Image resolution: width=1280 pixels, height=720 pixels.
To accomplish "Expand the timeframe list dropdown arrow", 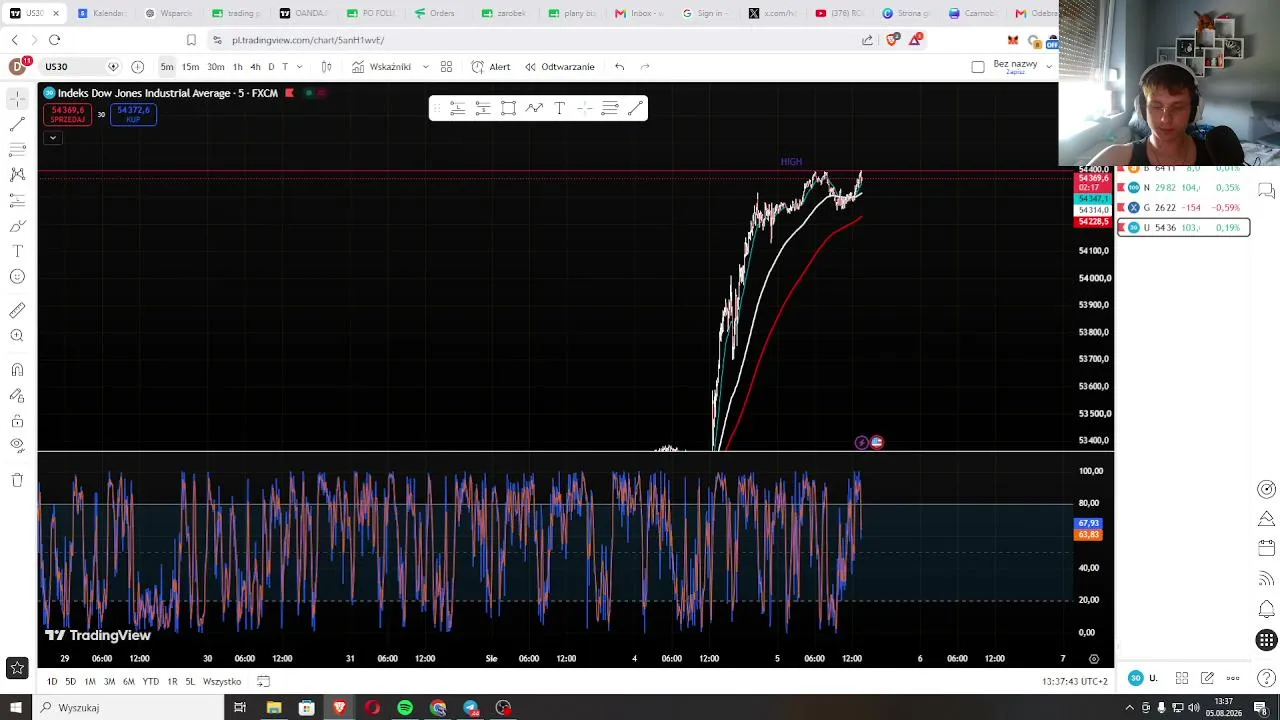I will pos(299,67).
